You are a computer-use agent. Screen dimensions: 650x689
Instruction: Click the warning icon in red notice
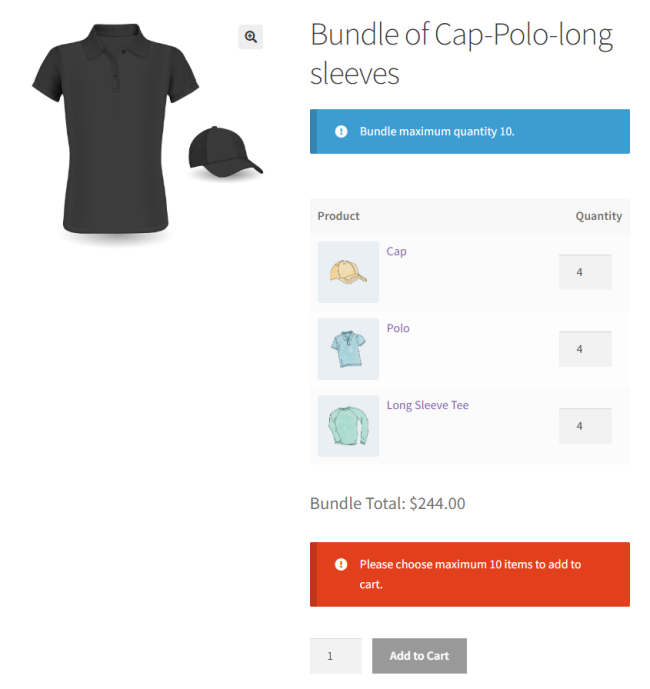[341, 564]
